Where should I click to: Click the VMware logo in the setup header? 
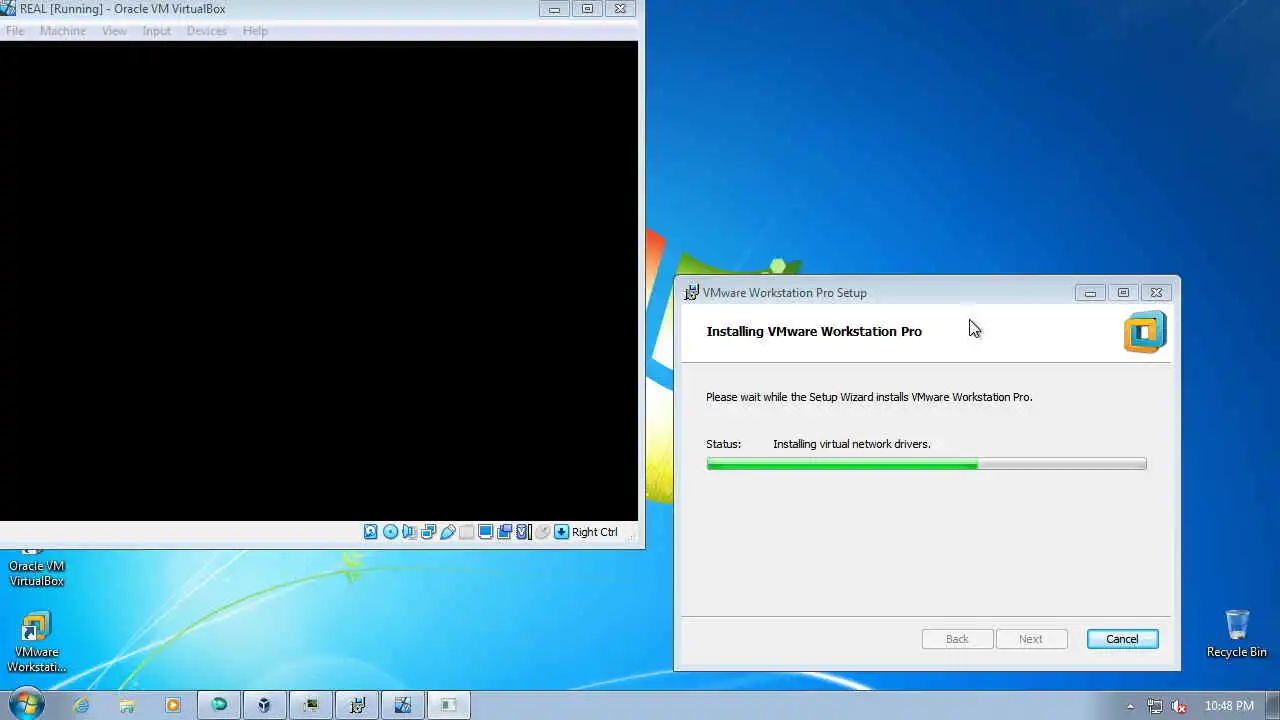(1145, 332)
